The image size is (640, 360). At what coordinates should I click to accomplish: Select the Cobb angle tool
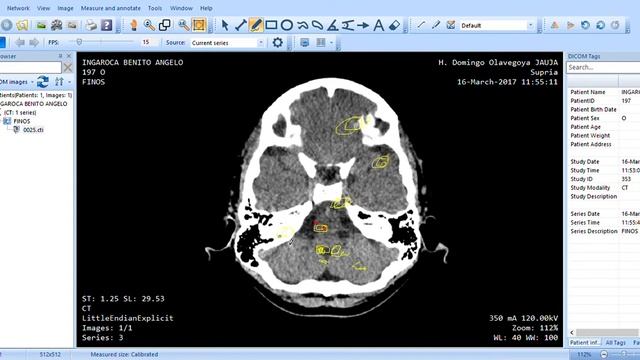tap(348, 25)
